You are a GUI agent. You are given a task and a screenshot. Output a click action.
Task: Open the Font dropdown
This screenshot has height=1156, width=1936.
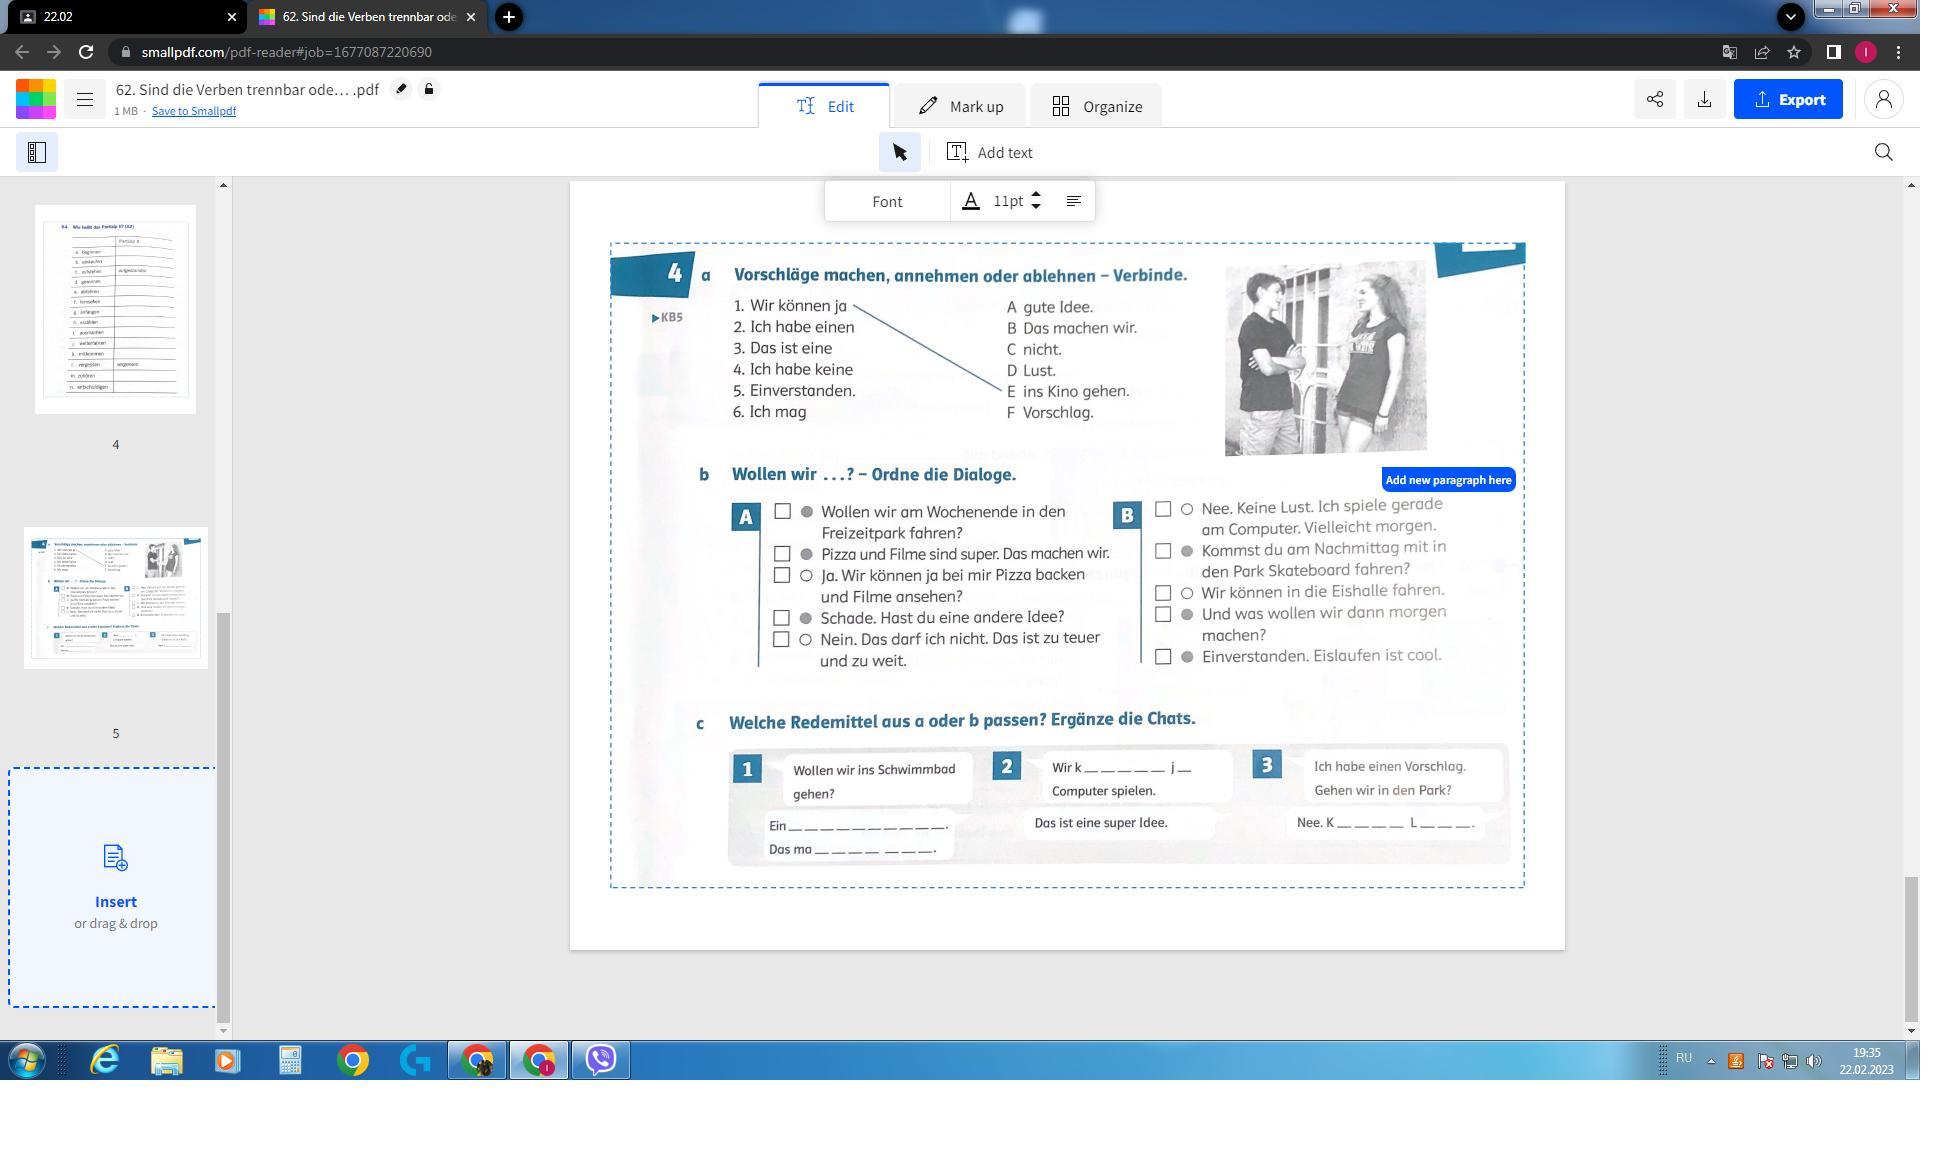point(887,202)
